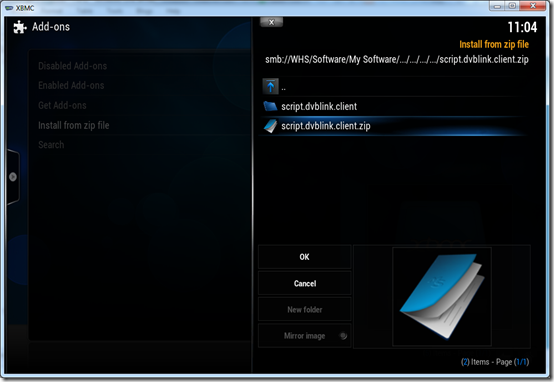
Task: Click the script.dvblink.client folder icon
Action: [270, 106]
